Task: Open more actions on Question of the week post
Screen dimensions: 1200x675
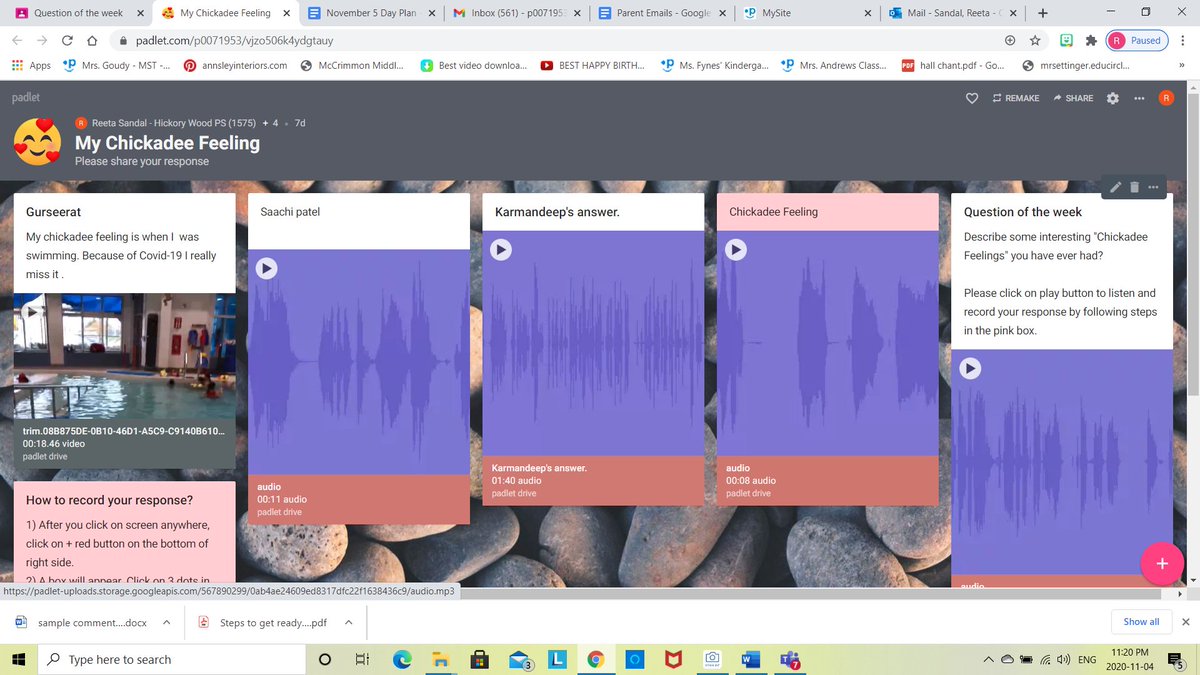Action: (x=1153, y=187)
